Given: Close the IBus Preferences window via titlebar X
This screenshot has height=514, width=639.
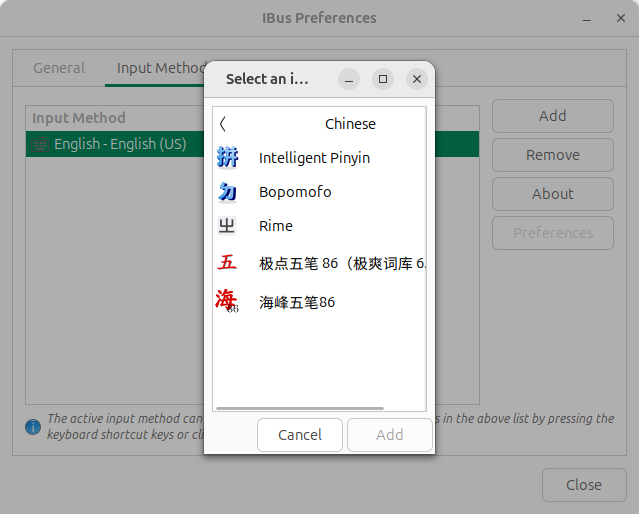Looking at the screenshot, I should tap(621, 18).
